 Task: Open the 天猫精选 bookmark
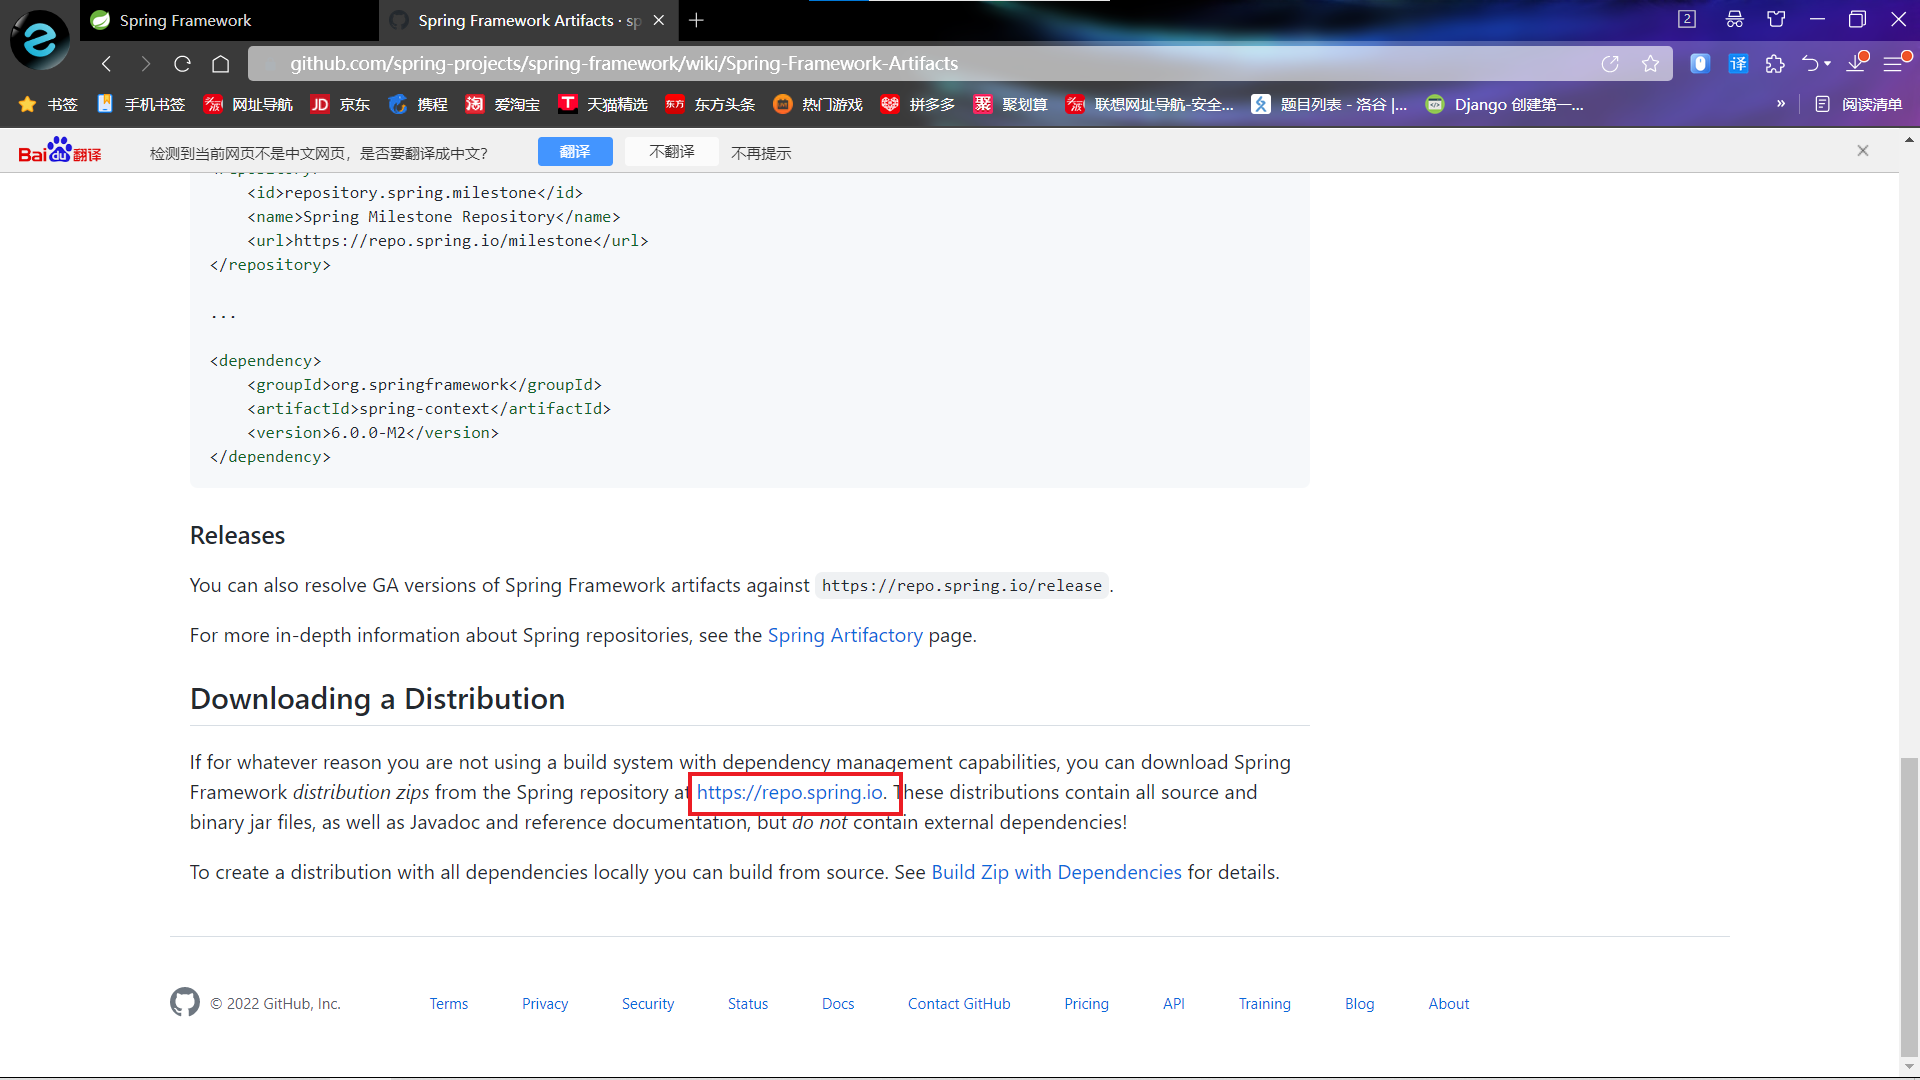pos(603,104)
